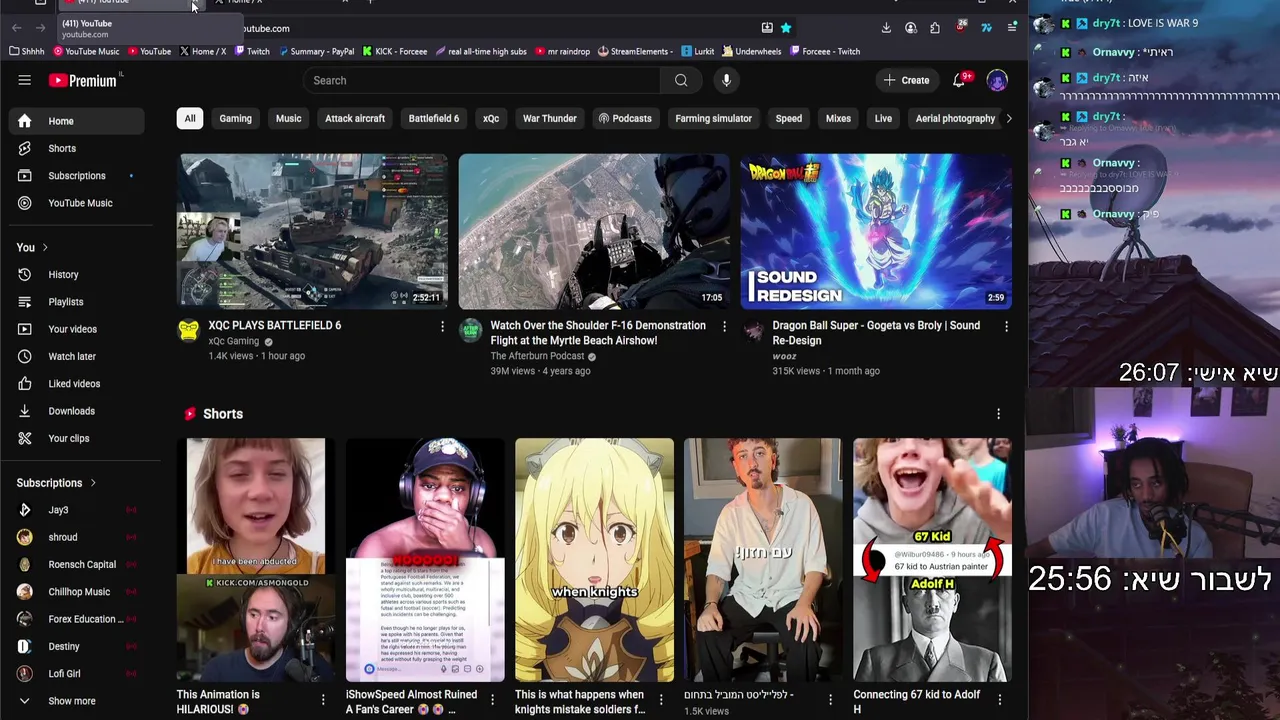Open YouTube Music bookmark in bar

click(x=86, y=51)
